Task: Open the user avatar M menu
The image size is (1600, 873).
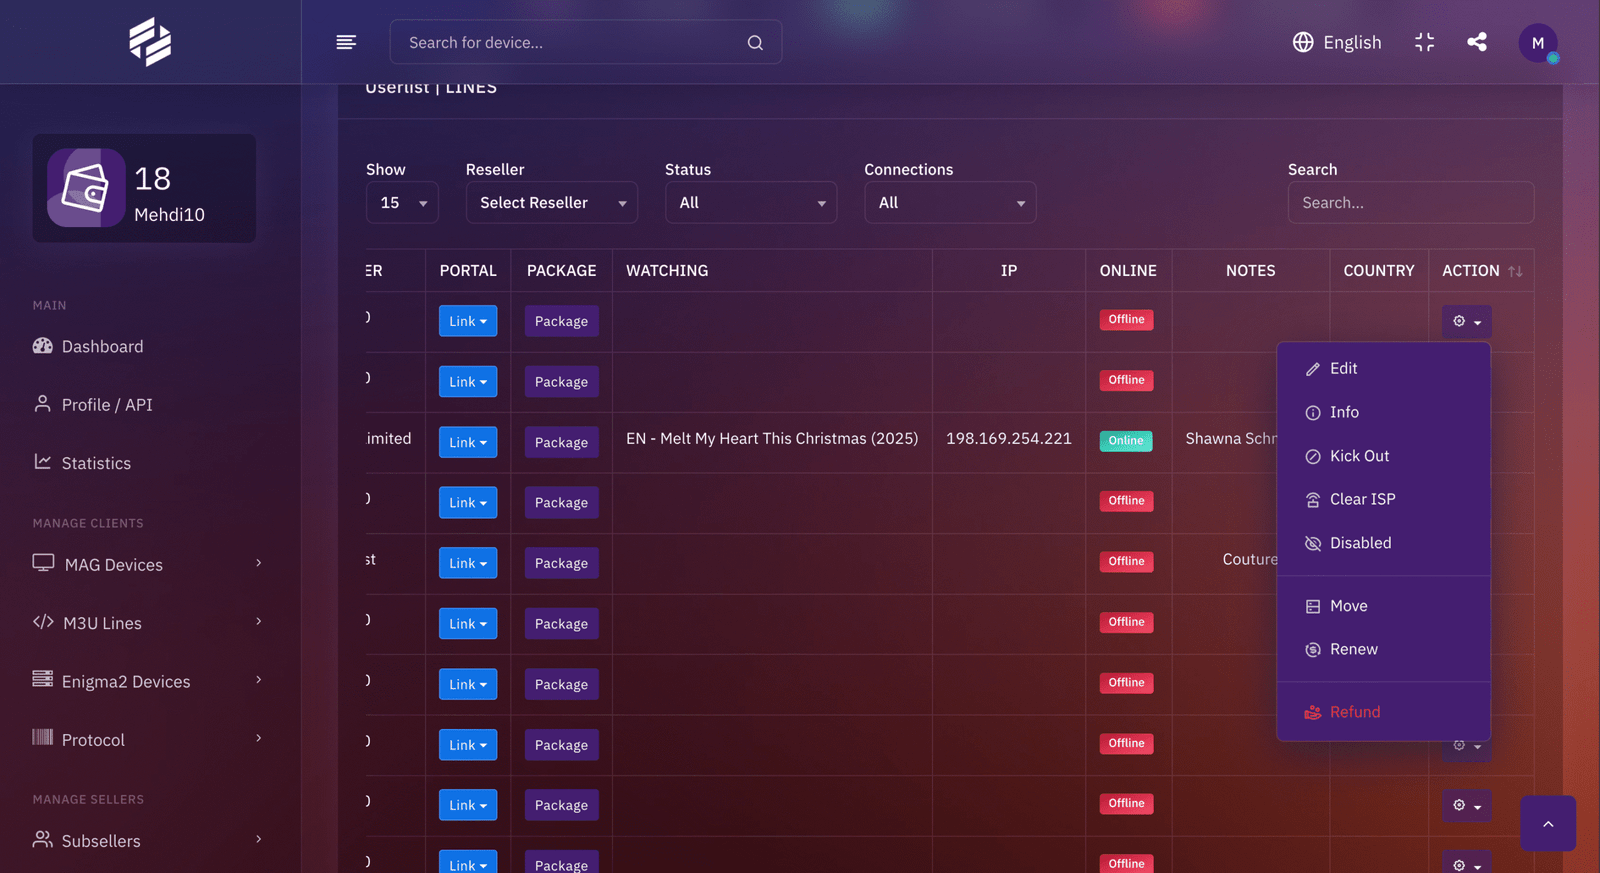Action: 1538,43
